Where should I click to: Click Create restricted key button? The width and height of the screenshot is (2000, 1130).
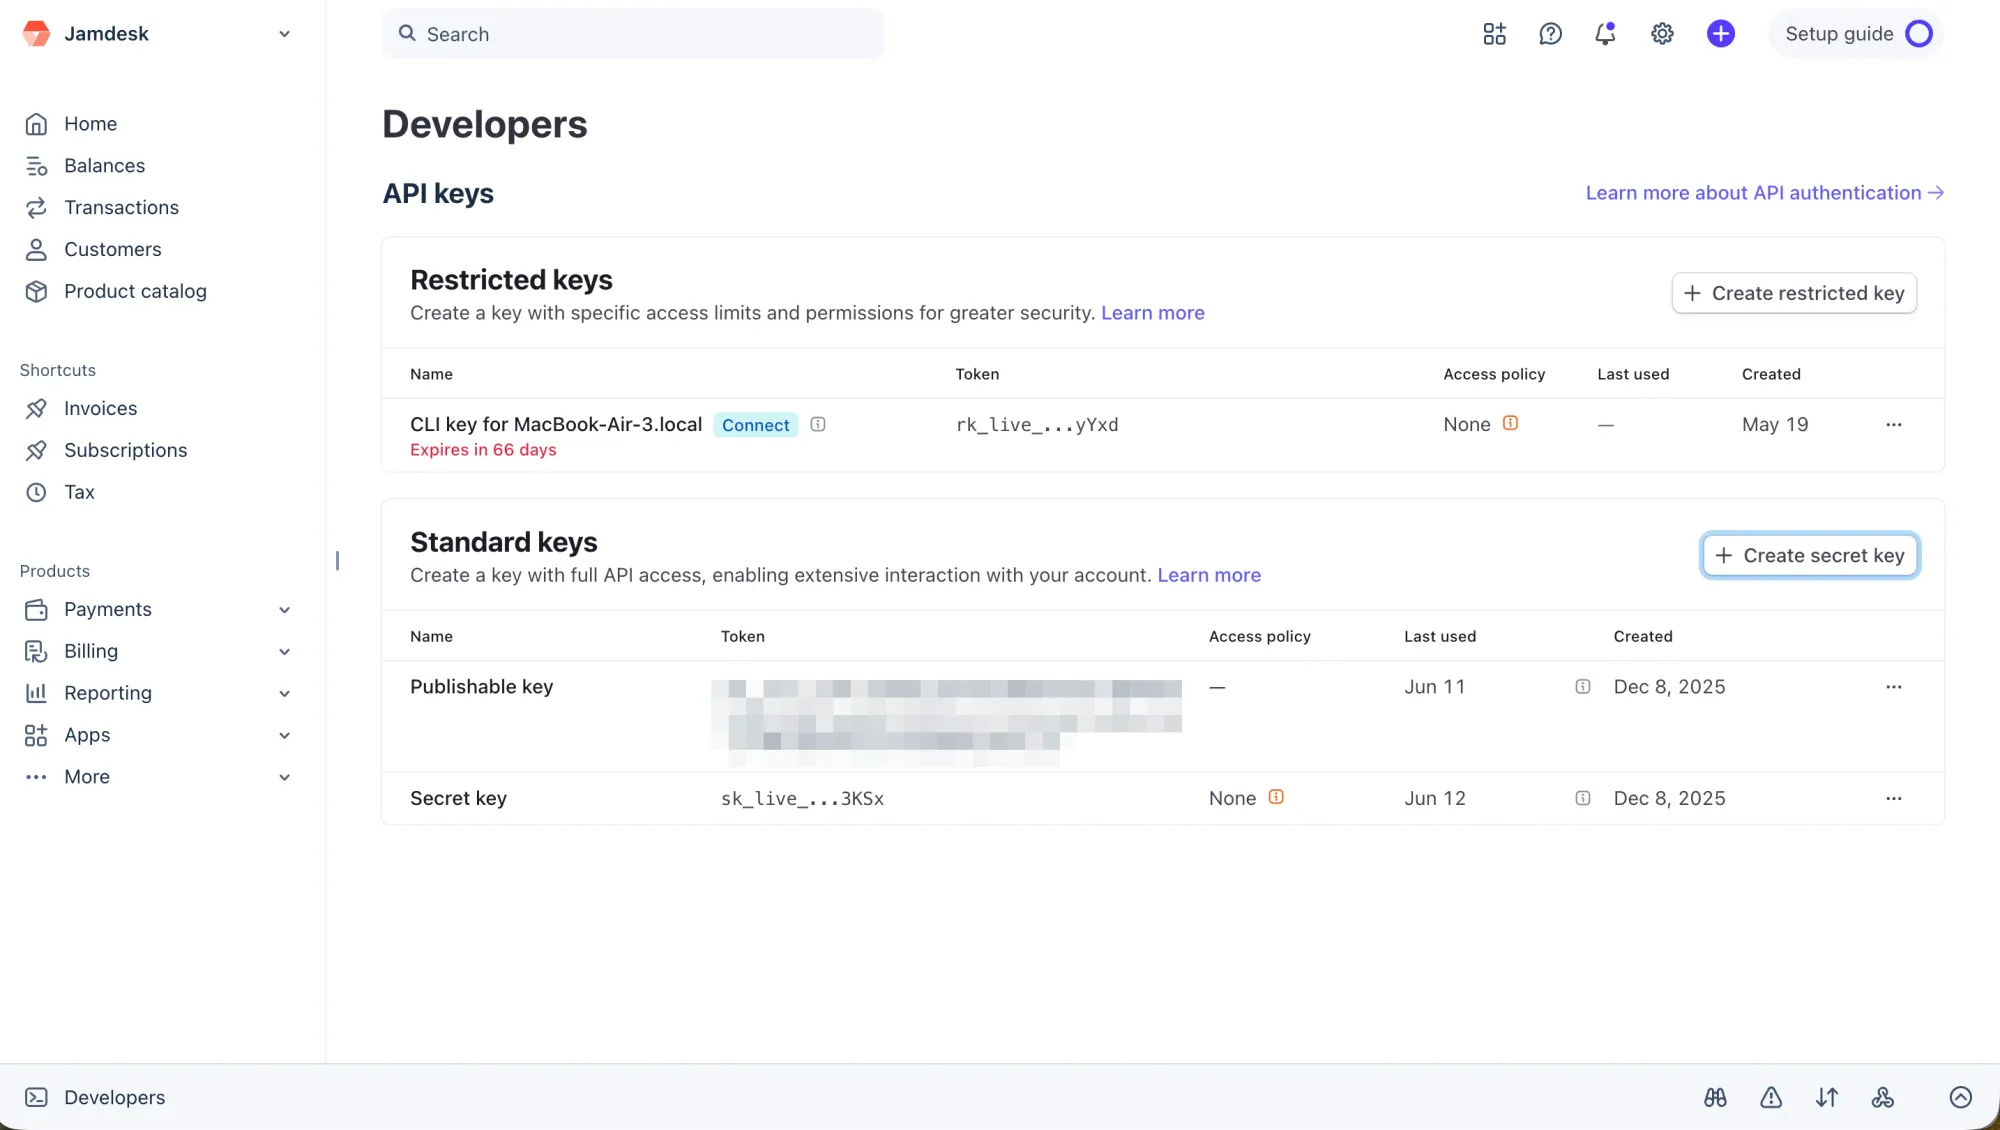tap(1794, 293)
